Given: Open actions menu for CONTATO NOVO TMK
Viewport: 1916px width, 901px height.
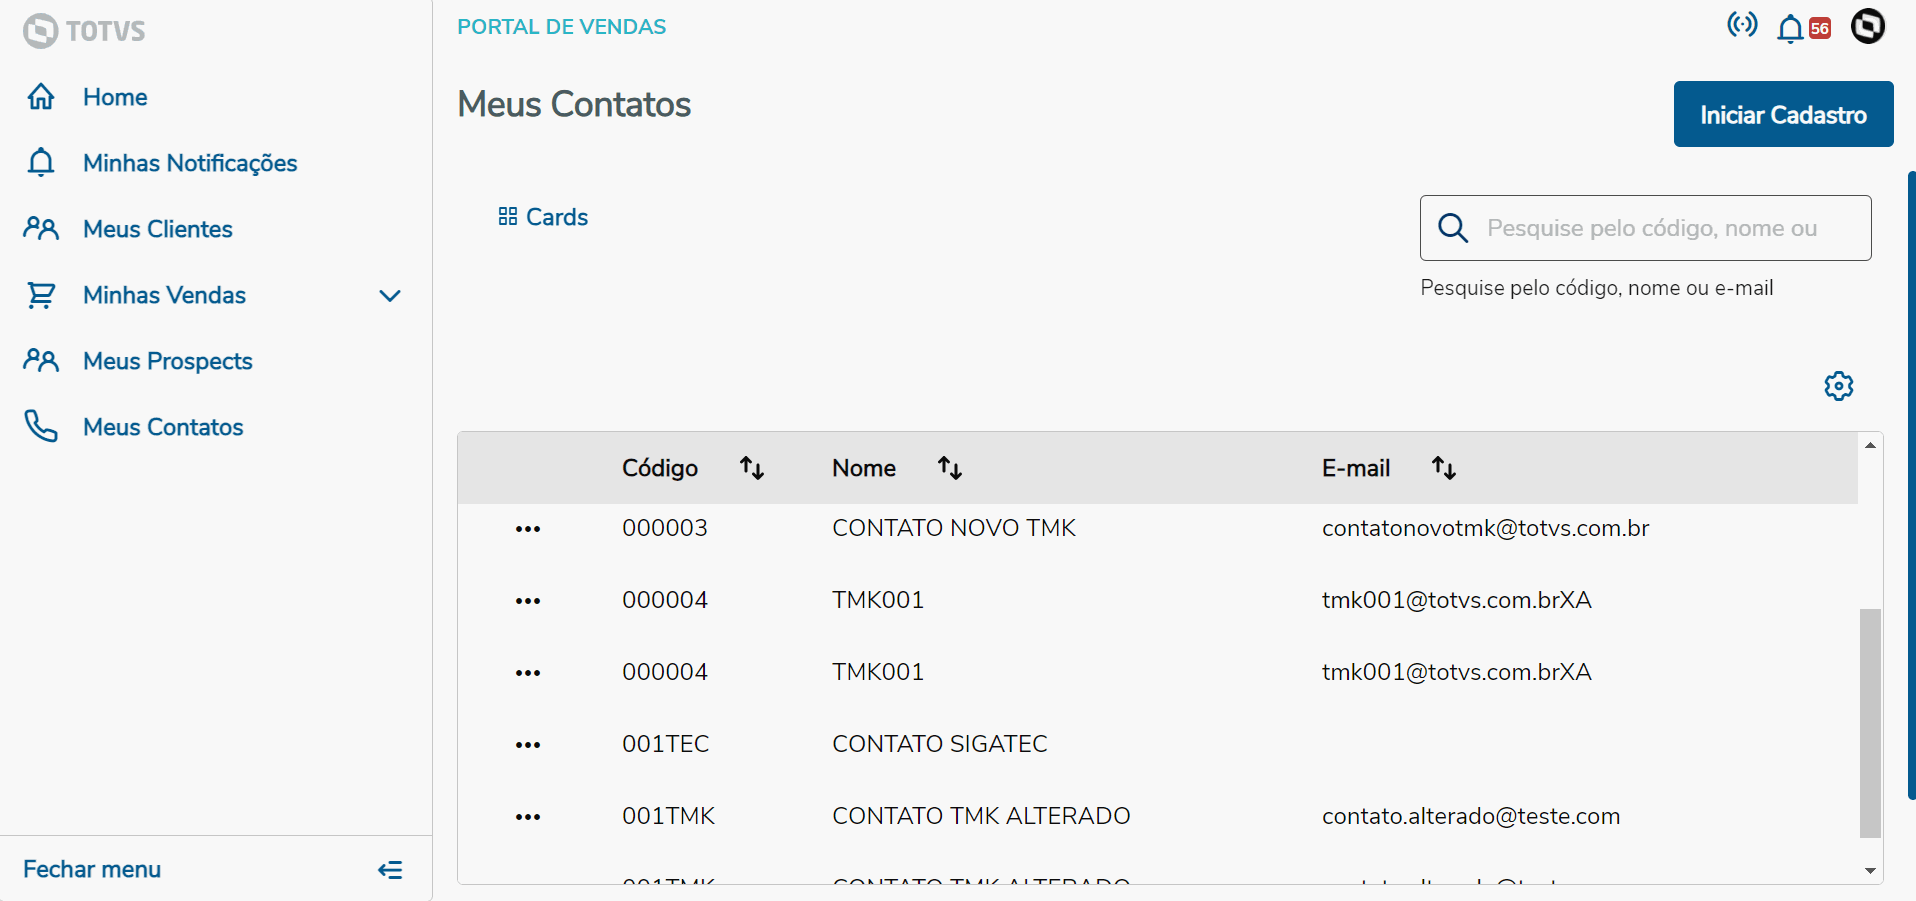Looking at the screenshot, I should pyautogui.click(x=528, y=529).
